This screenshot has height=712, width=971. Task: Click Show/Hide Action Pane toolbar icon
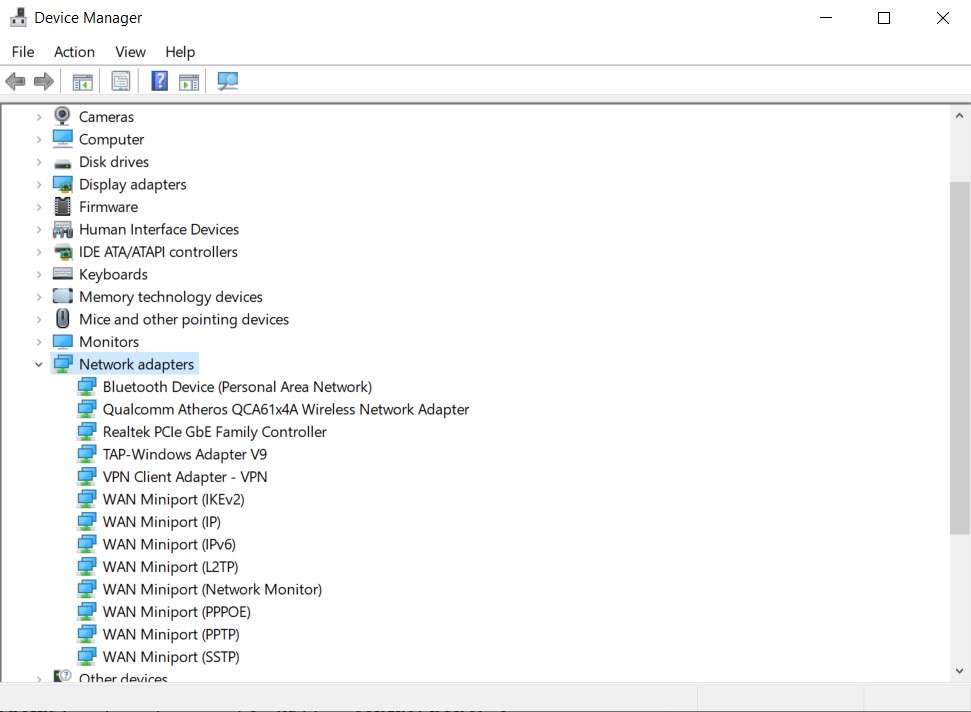189,81
